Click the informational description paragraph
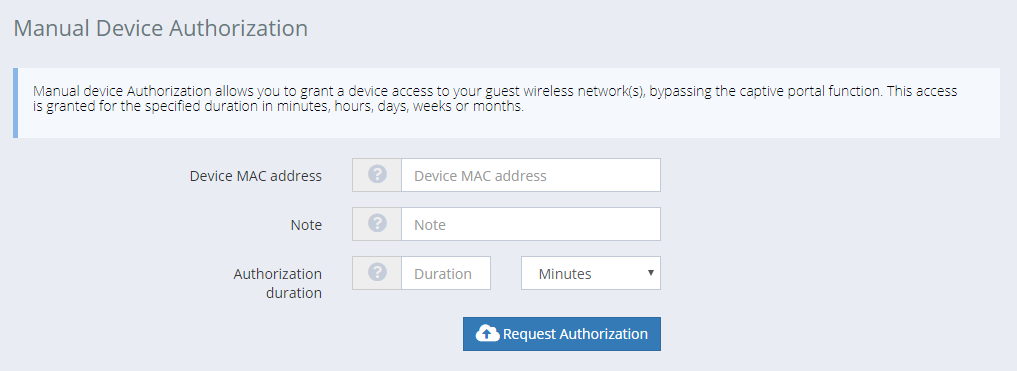This screenshot has width=1017, height=371. (495, 99)
